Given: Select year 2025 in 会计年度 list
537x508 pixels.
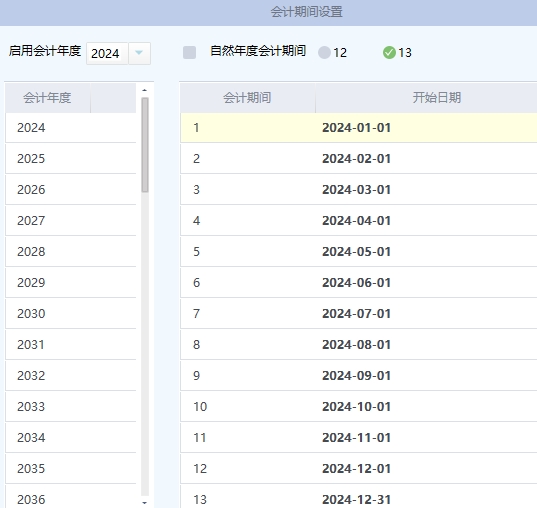Looking at the screenshot, I should coord(71,159).
